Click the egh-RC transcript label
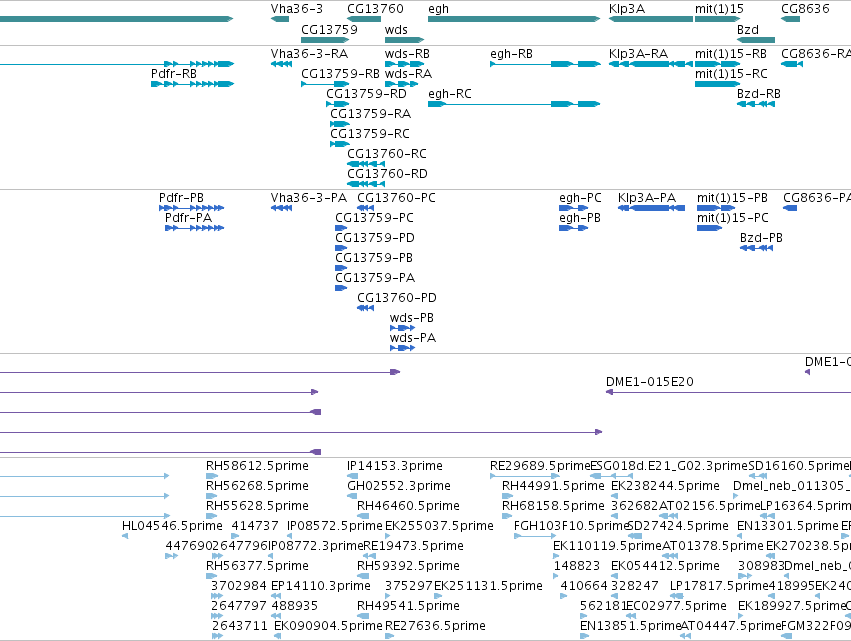The width and height of the screenshot is (851, 641). [x=450, y=93]
